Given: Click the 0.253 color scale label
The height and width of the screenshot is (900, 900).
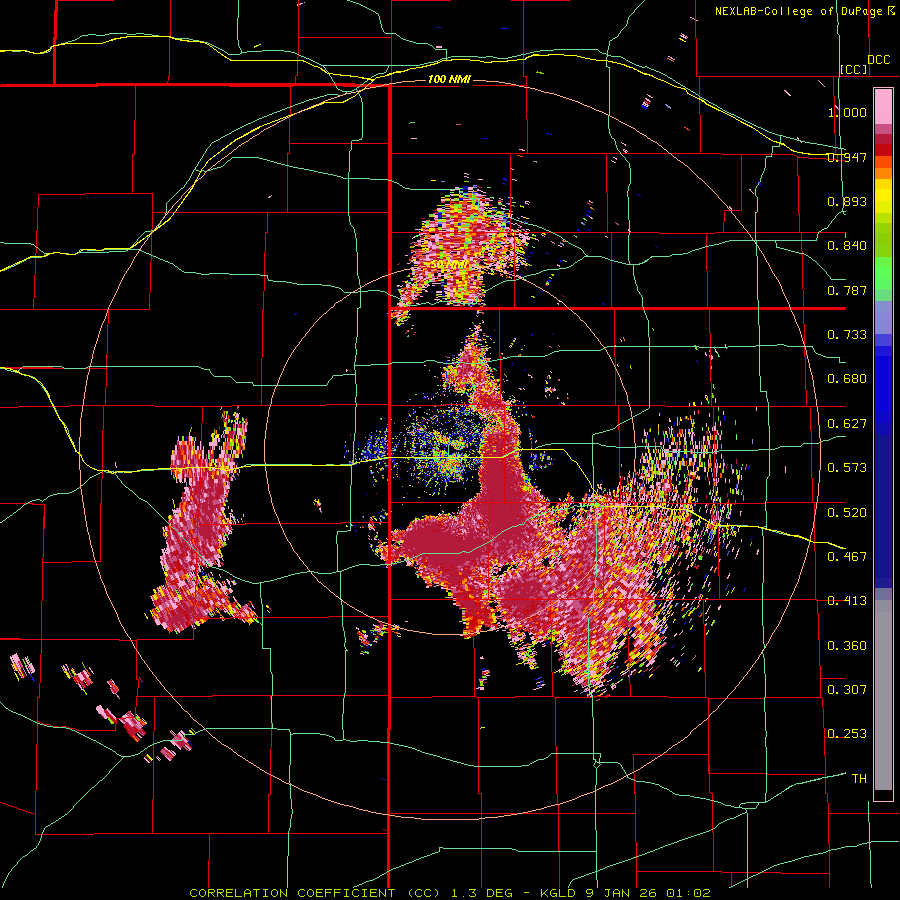Looking at the screenshot, I should point(847,734).
